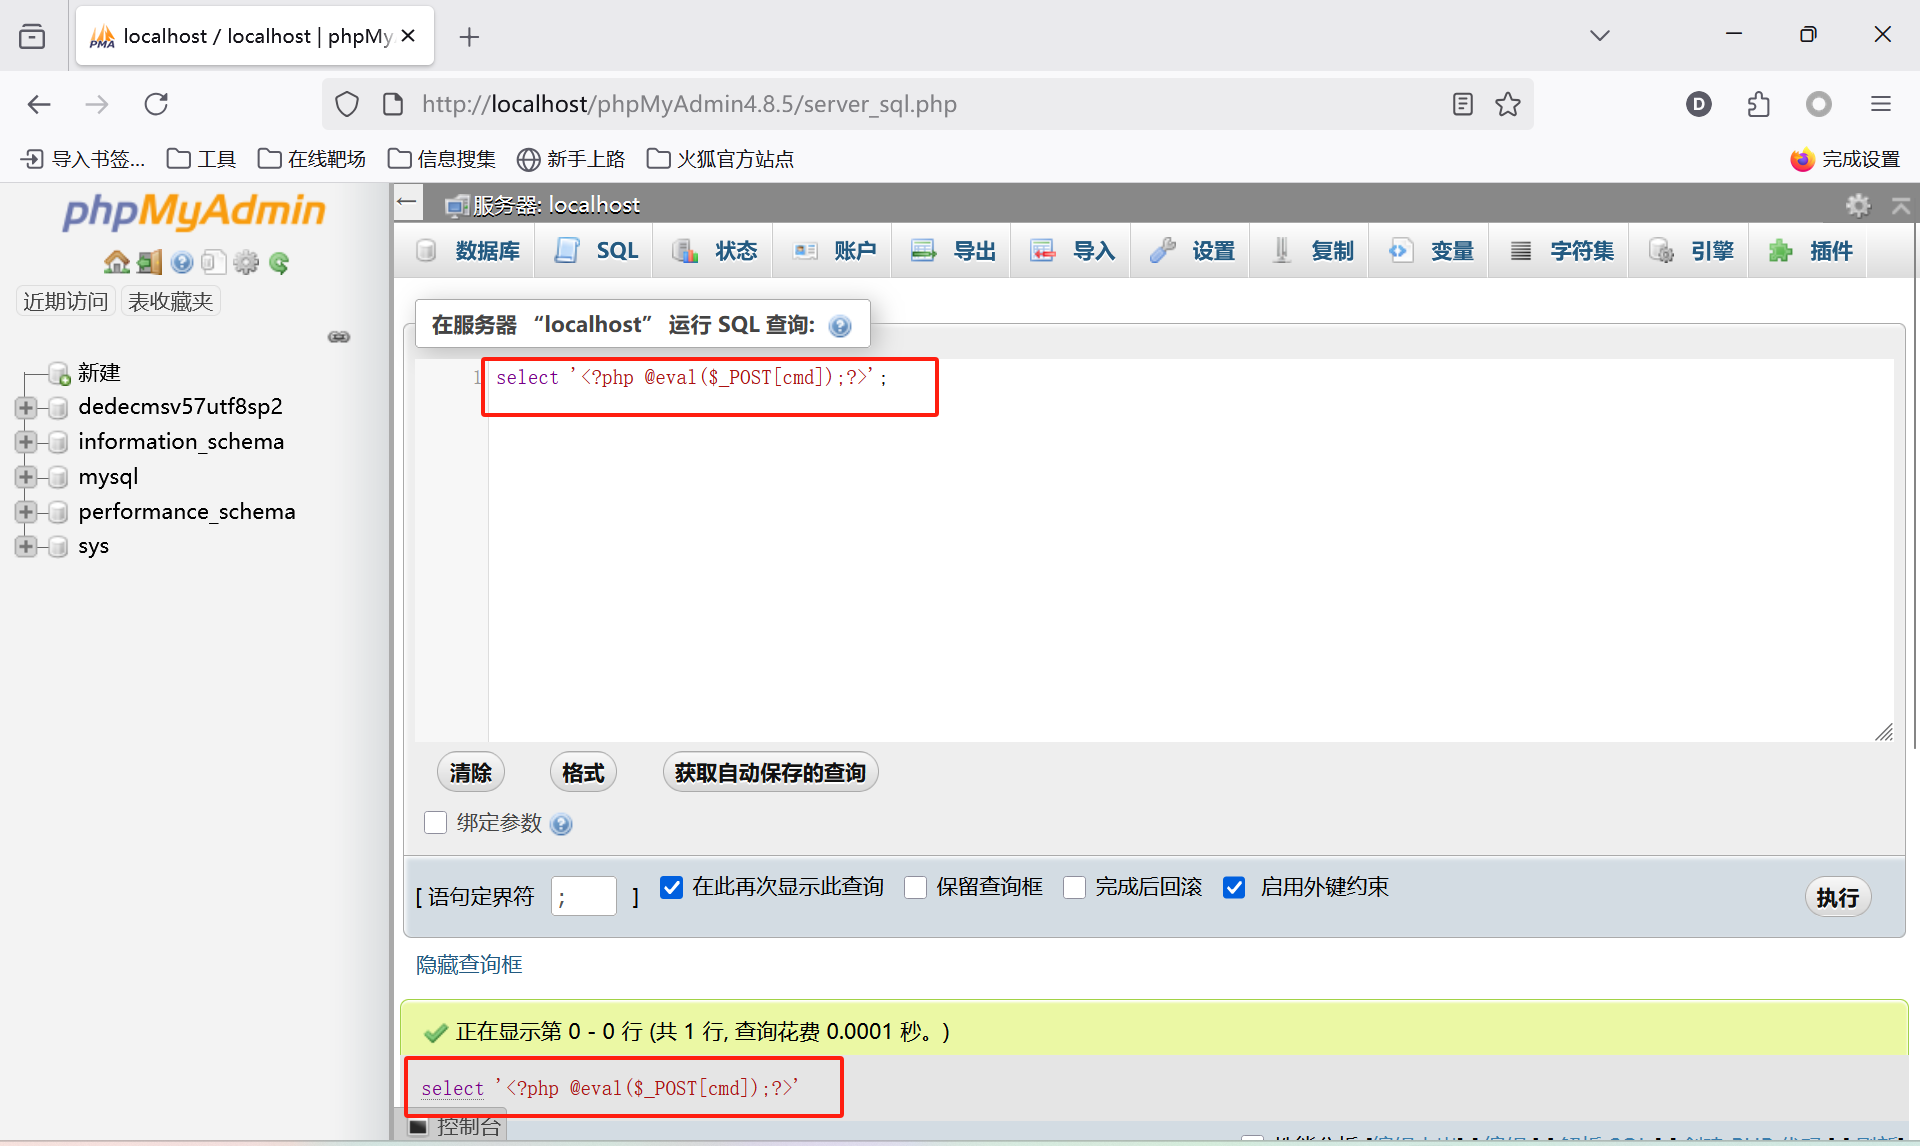Open the Firefox hamburger application menu

(1881, 104)
